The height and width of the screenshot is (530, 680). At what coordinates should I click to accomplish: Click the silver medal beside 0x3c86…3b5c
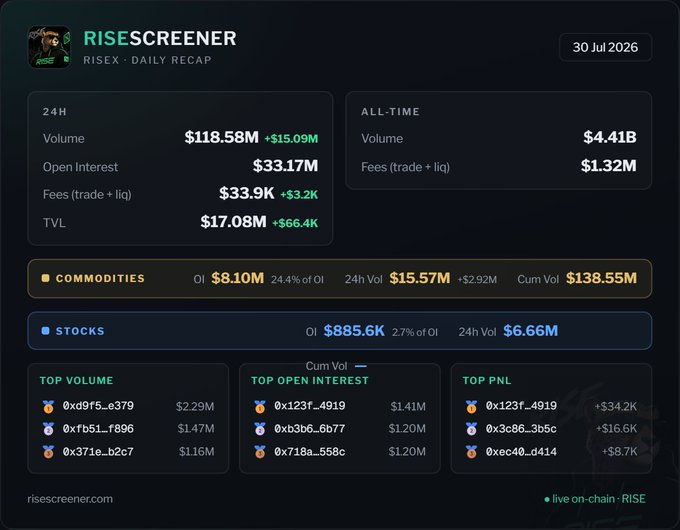coord(471,429)
